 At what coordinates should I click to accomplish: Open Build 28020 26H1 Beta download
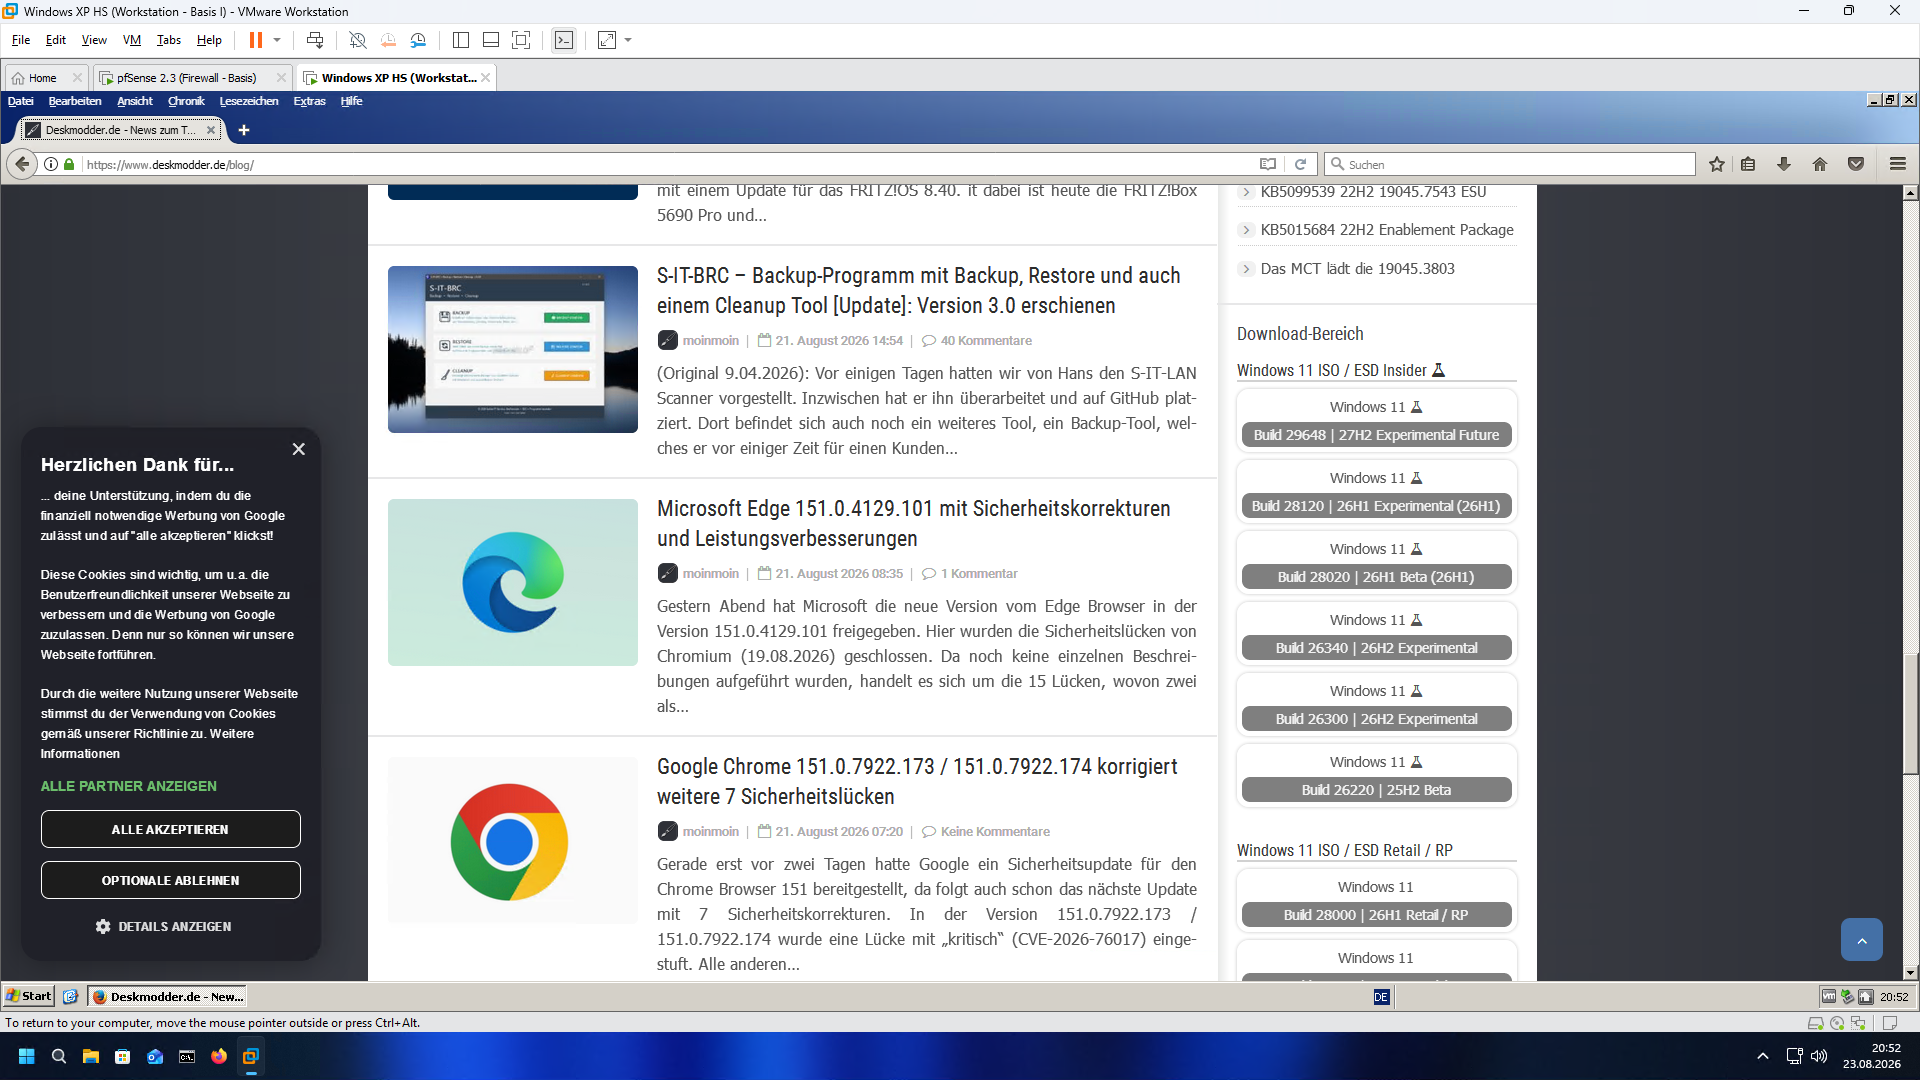[1376, 577]
